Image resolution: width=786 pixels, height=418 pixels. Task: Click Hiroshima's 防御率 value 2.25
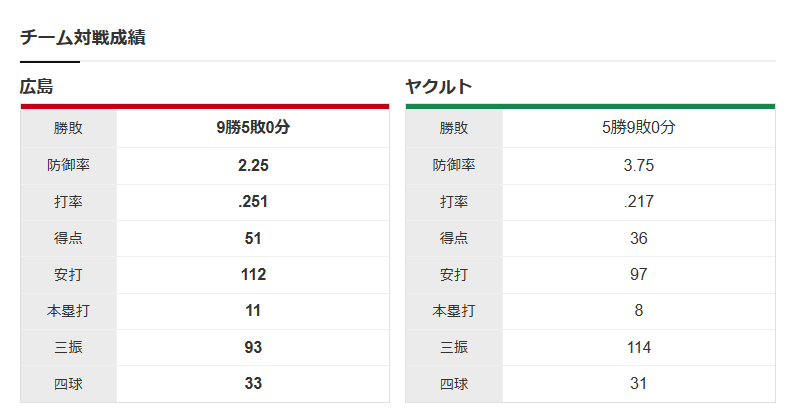coord(253,165)
